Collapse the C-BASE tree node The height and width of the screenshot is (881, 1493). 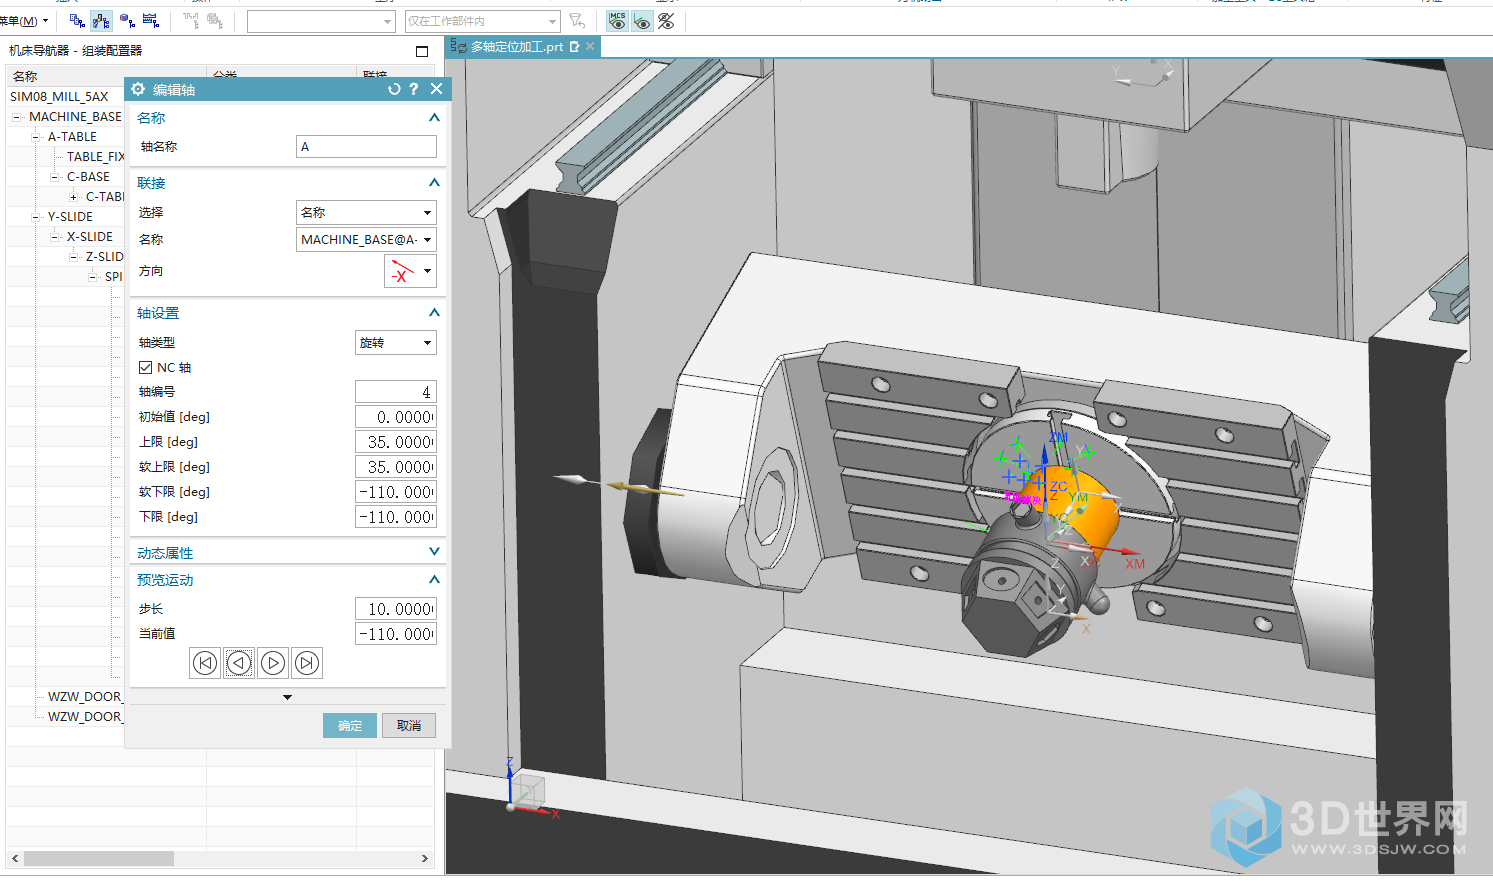point(54,177)
